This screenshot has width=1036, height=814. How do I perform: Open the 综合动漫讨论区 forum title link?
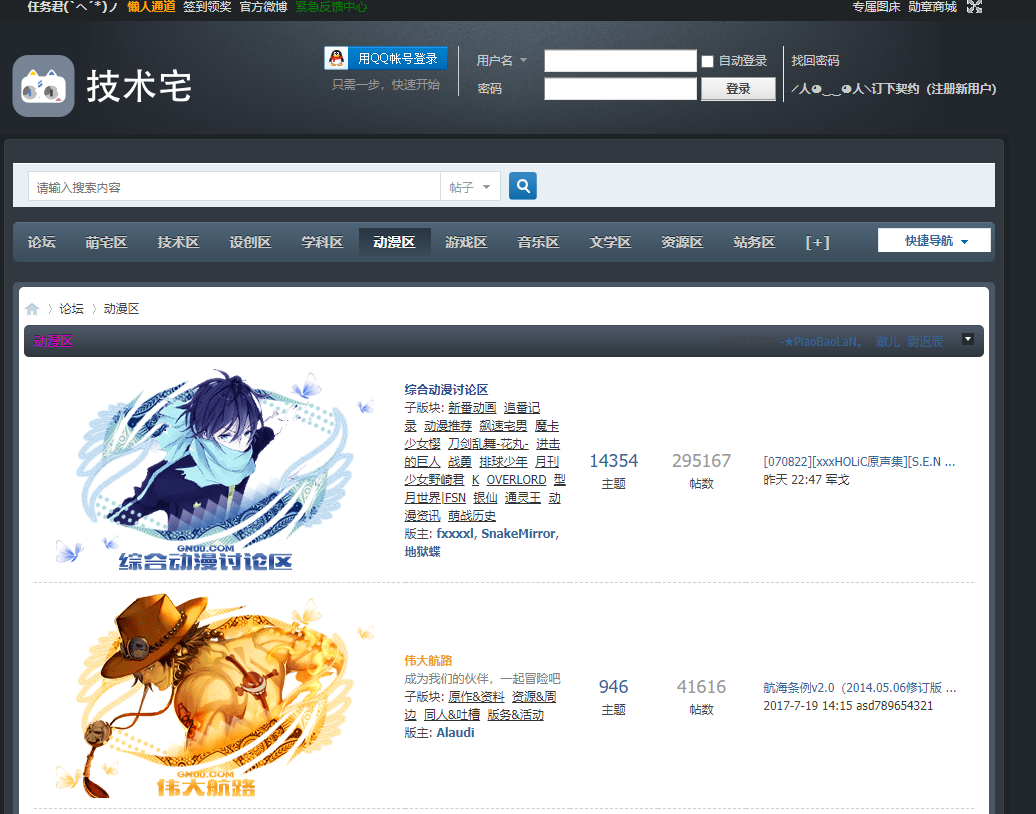click(446, 389)
